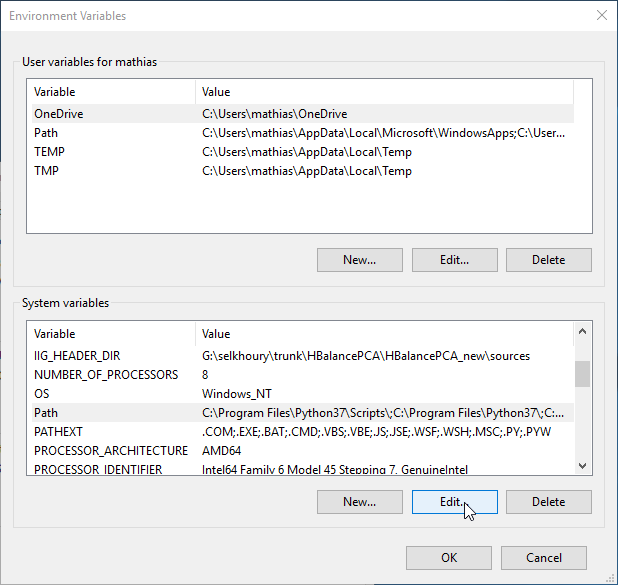
Task: Select the PROCESSOR_ARCHITECTURE system variable
Action: (303, 451)
